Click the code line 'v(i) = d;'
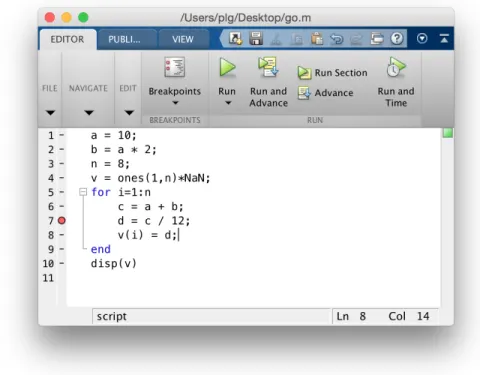 coord(147,235)
